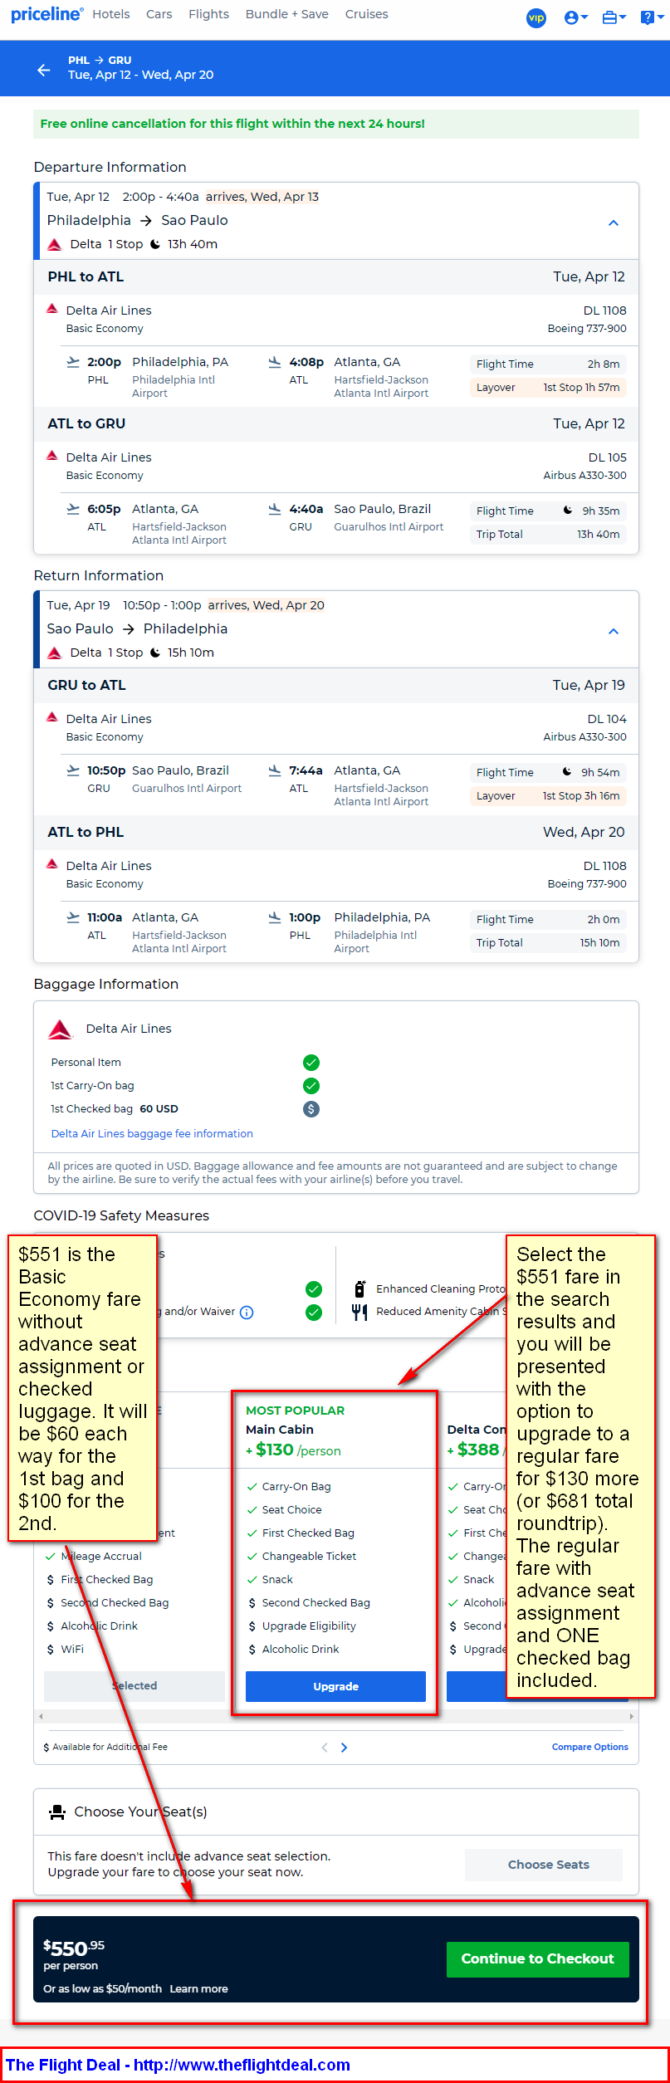Image resolution: width=670 pixels, height=2083 pixels.
Task: Open the Cruises section
Action: pyautogui.click(x=366, y=14)
